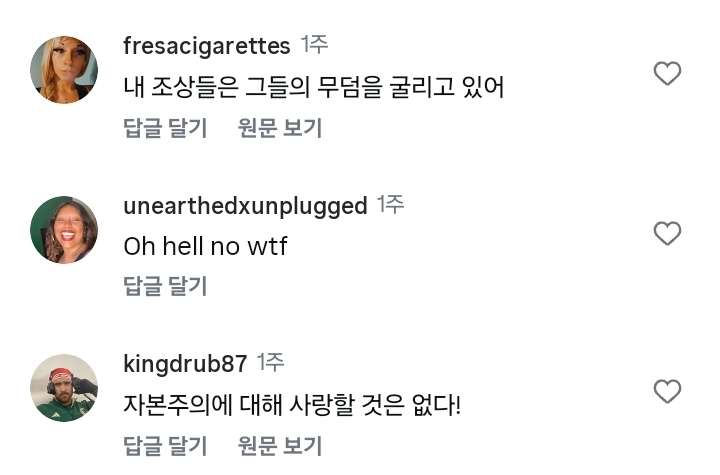Like the comment by fresacigarettes

tap(667, 74)
